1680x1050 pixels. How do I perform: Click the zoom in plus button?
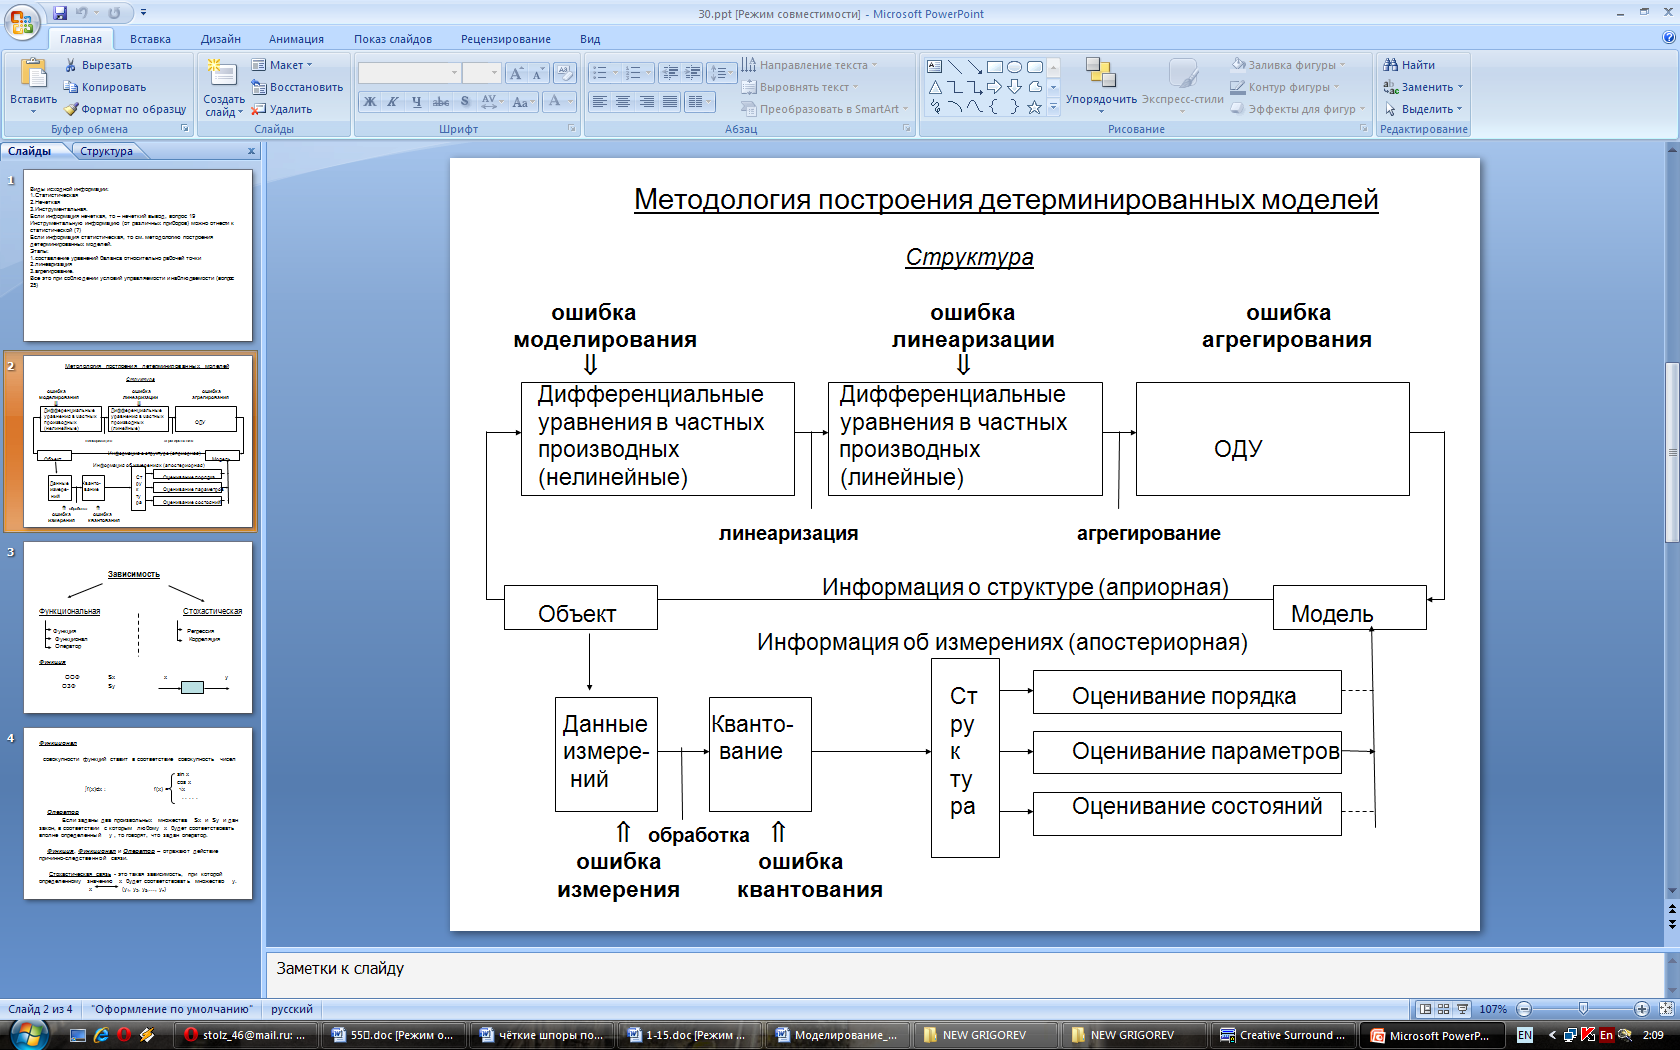[1642, 1009]
